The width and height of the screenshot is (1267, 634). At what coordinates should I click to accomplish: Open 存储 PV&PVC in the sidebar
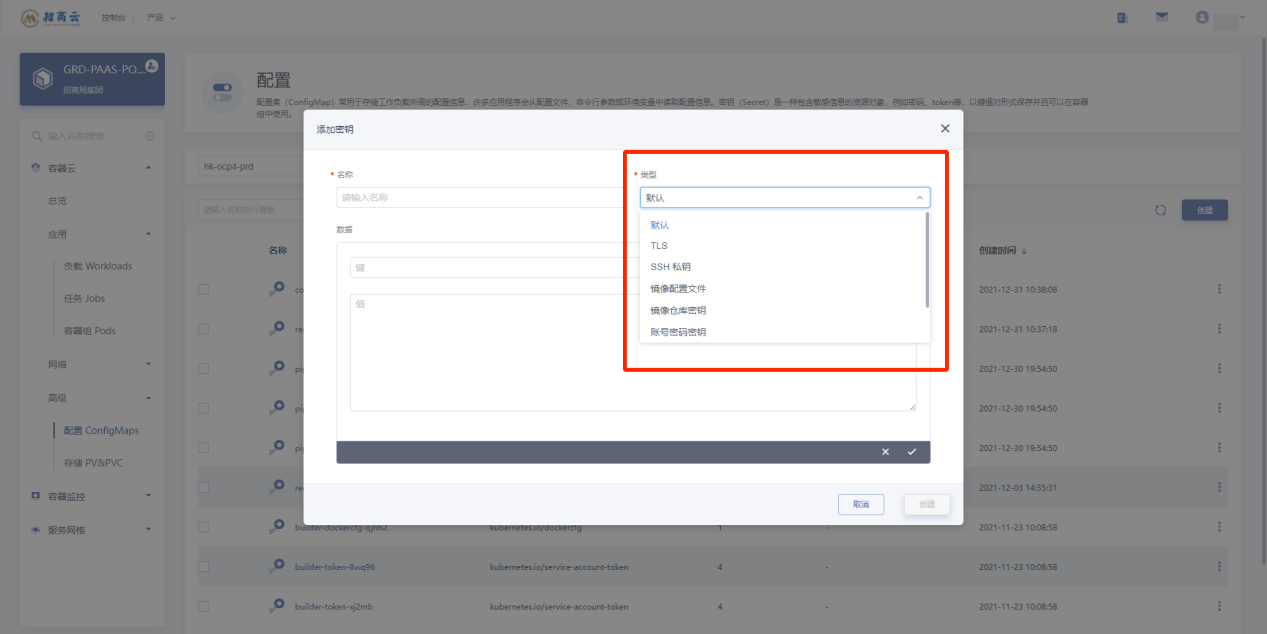93,463
